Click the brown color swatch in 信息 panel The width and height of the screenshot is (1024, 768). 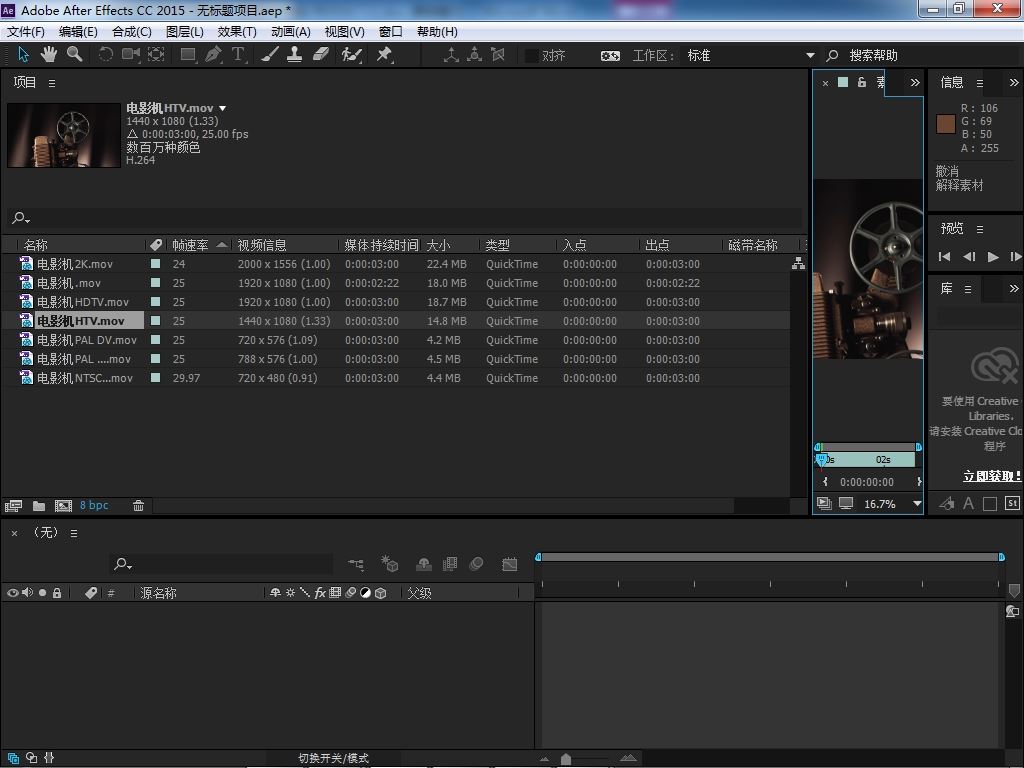click(x=945, y=124)
